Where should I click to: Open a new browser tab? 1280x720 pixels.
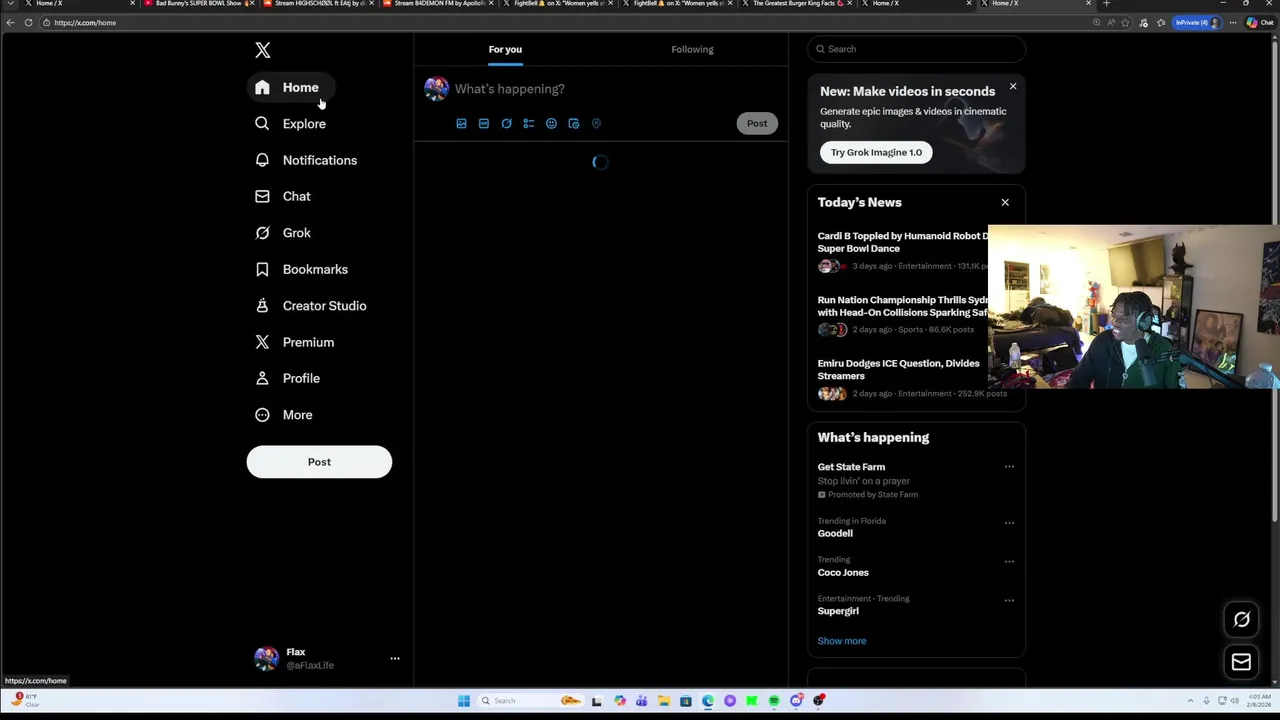click(x=1106, y=4)
